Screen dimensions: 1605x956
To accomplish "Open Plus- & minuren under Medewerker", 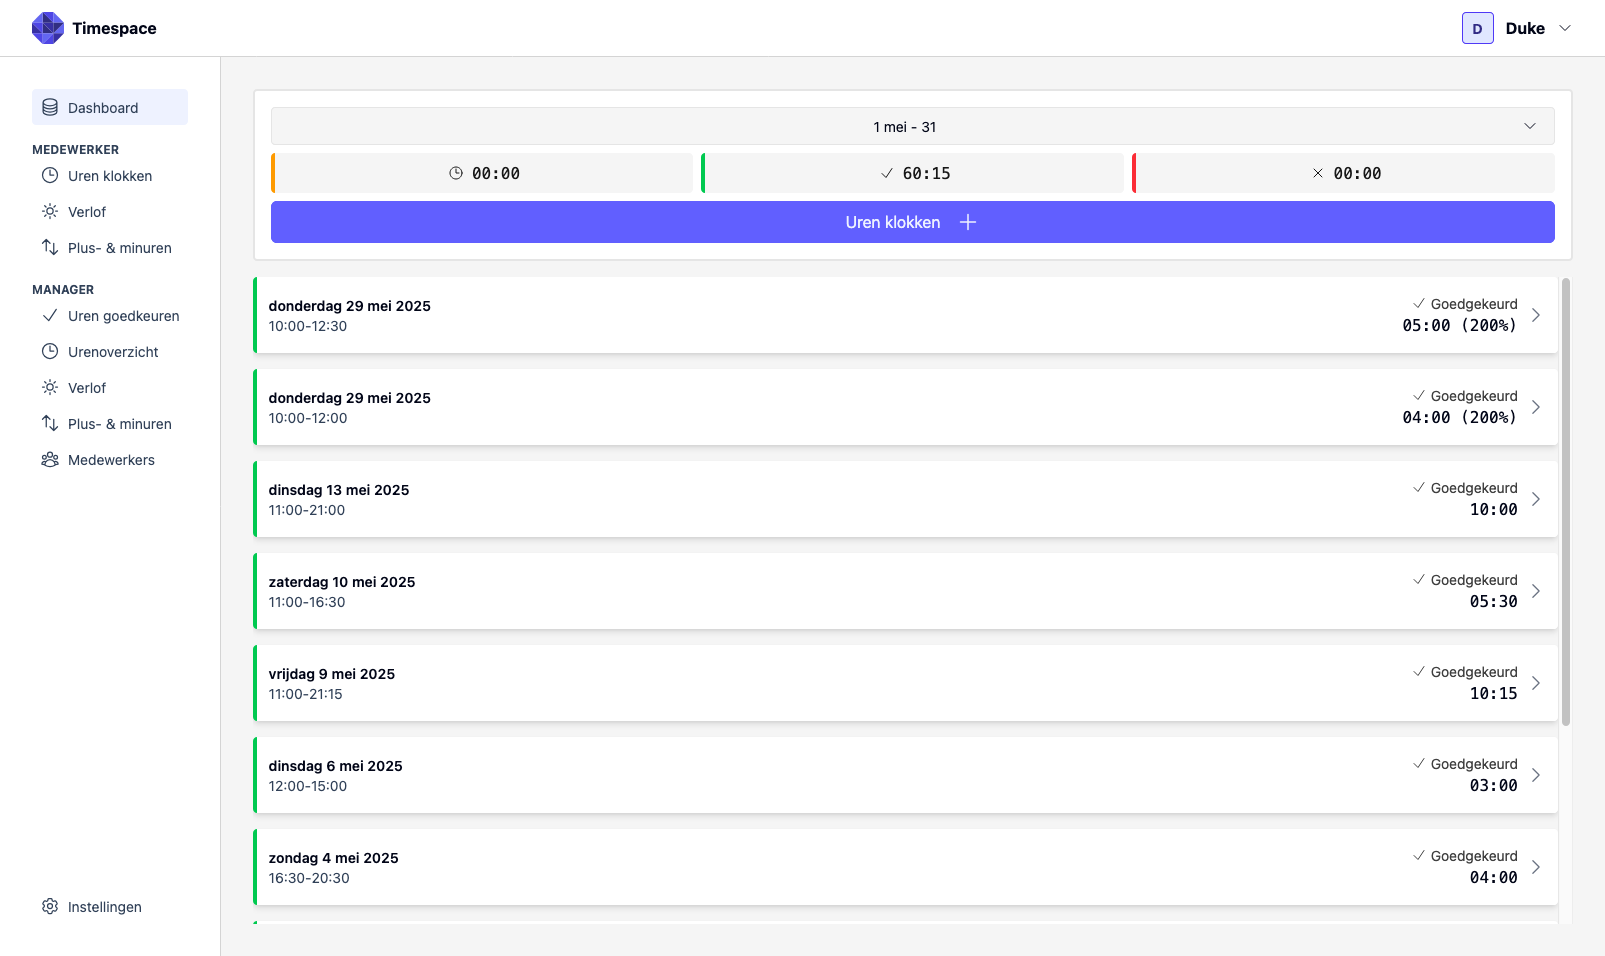I will point(119,247).
